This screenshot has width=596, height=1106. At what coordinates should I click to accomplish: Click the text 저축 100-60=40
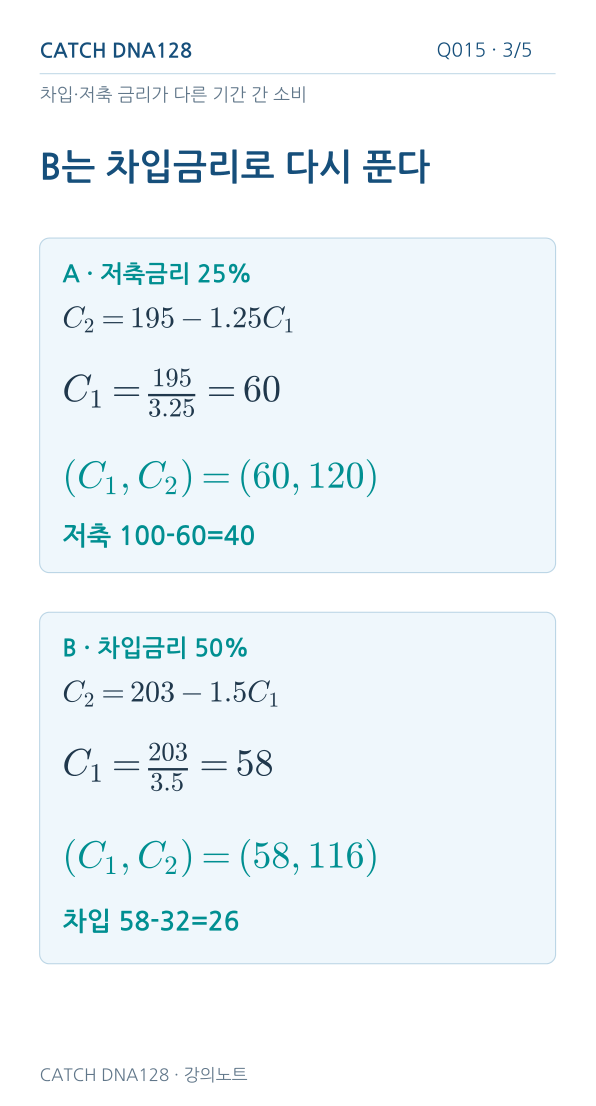point(159,536)
